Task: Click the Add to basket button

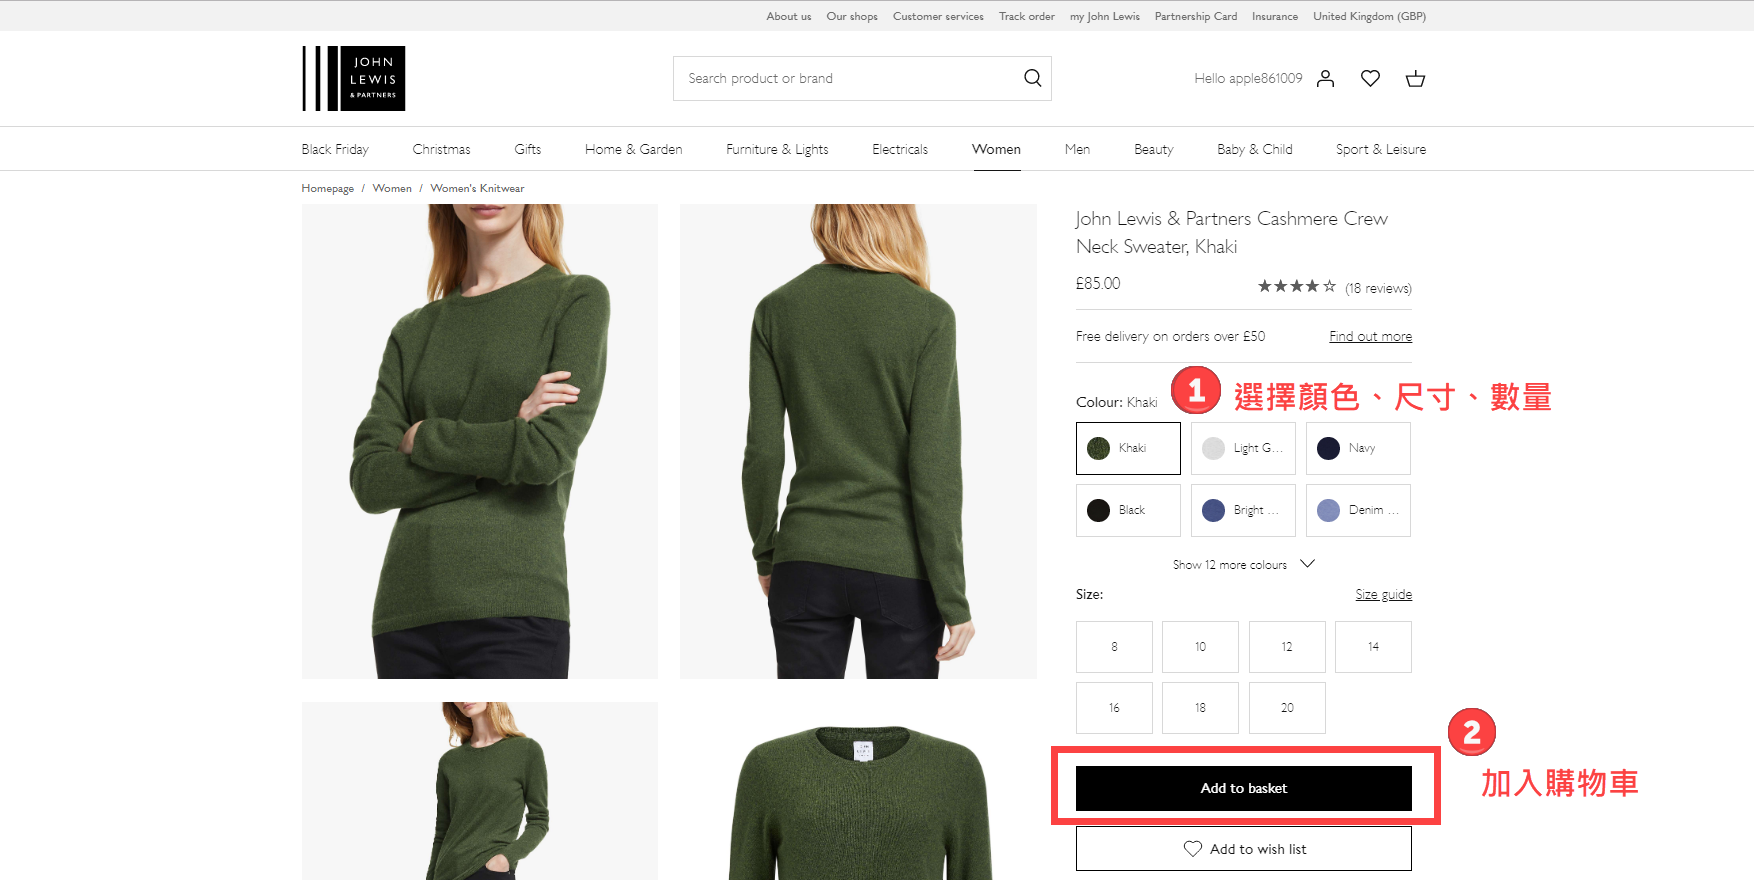Action: point(1243,788)
